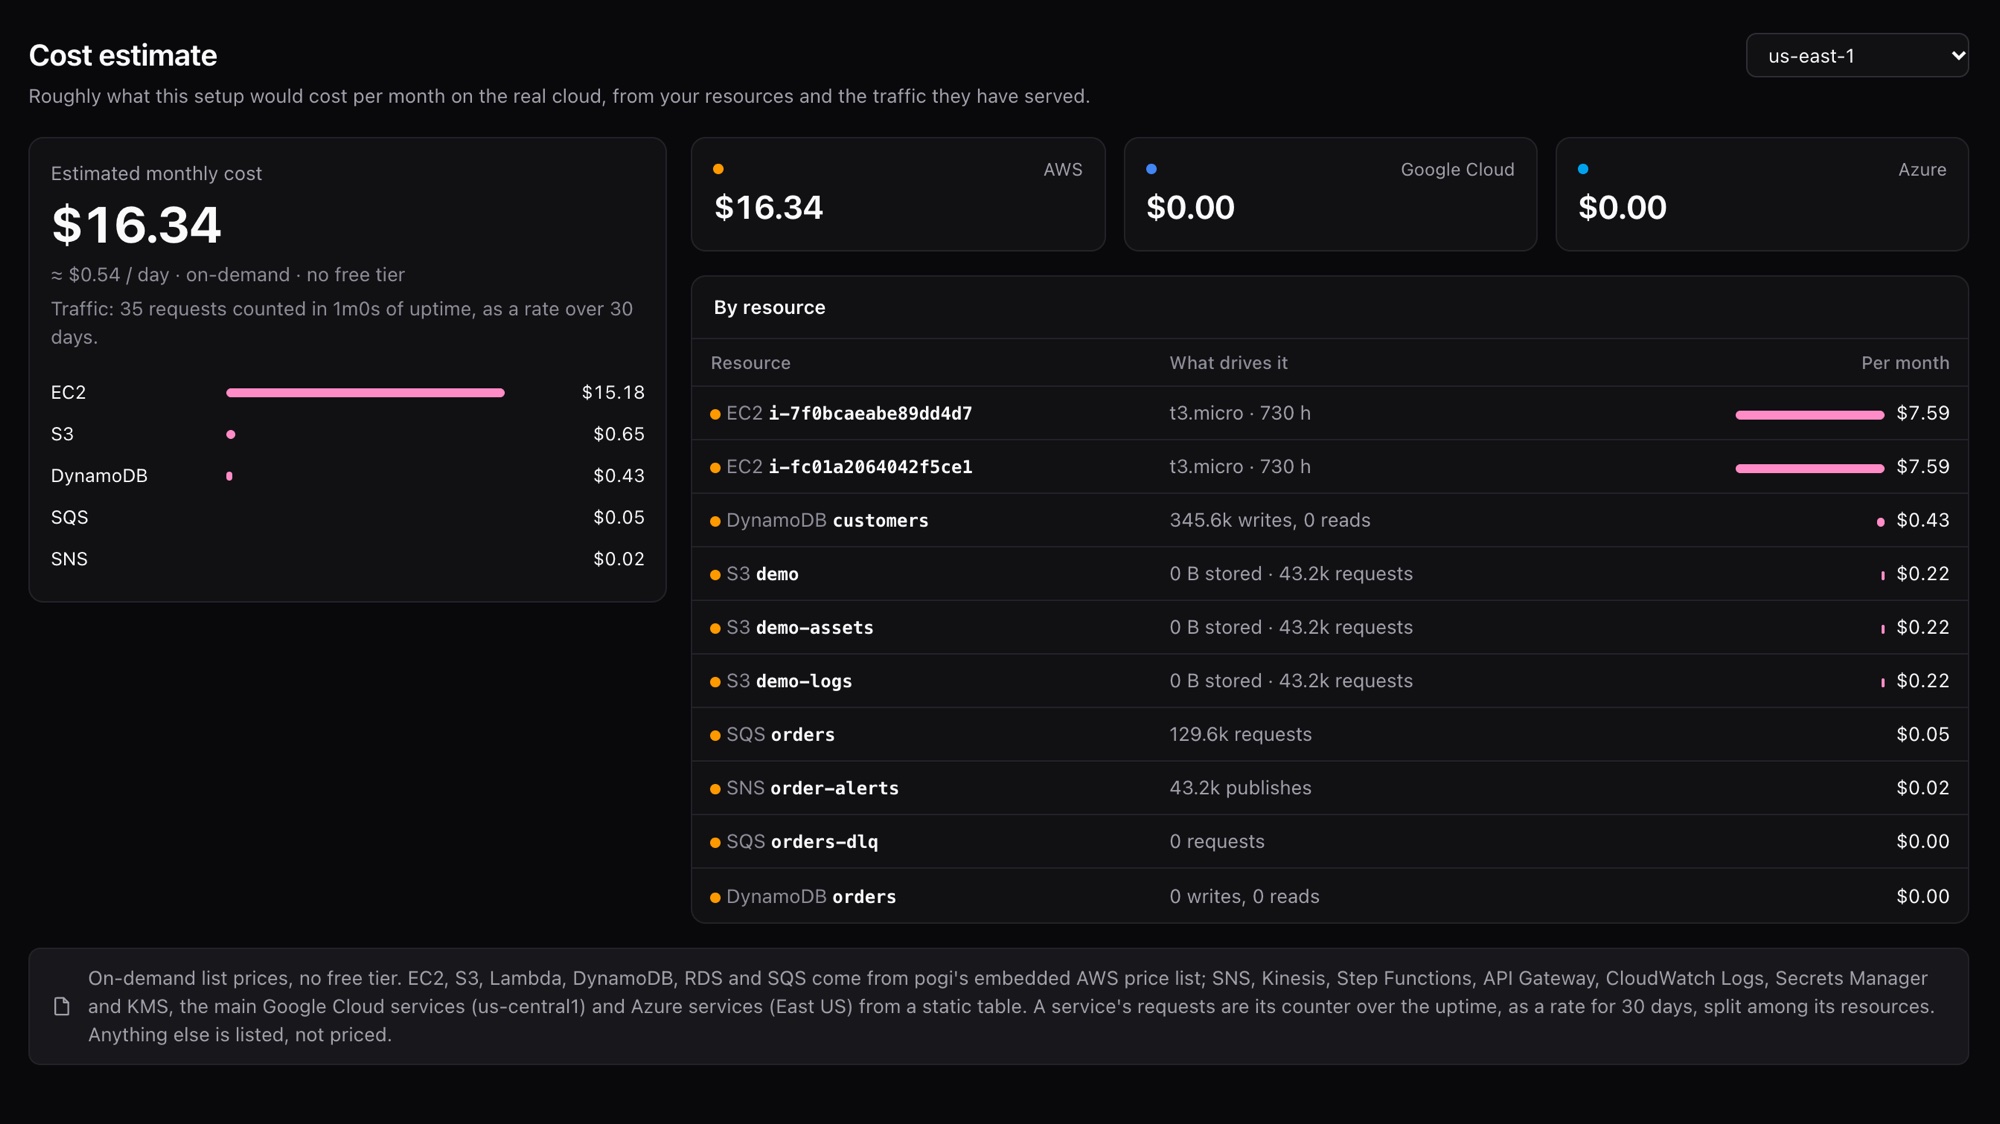Click the document icon in the footer note

[62, 1006]
